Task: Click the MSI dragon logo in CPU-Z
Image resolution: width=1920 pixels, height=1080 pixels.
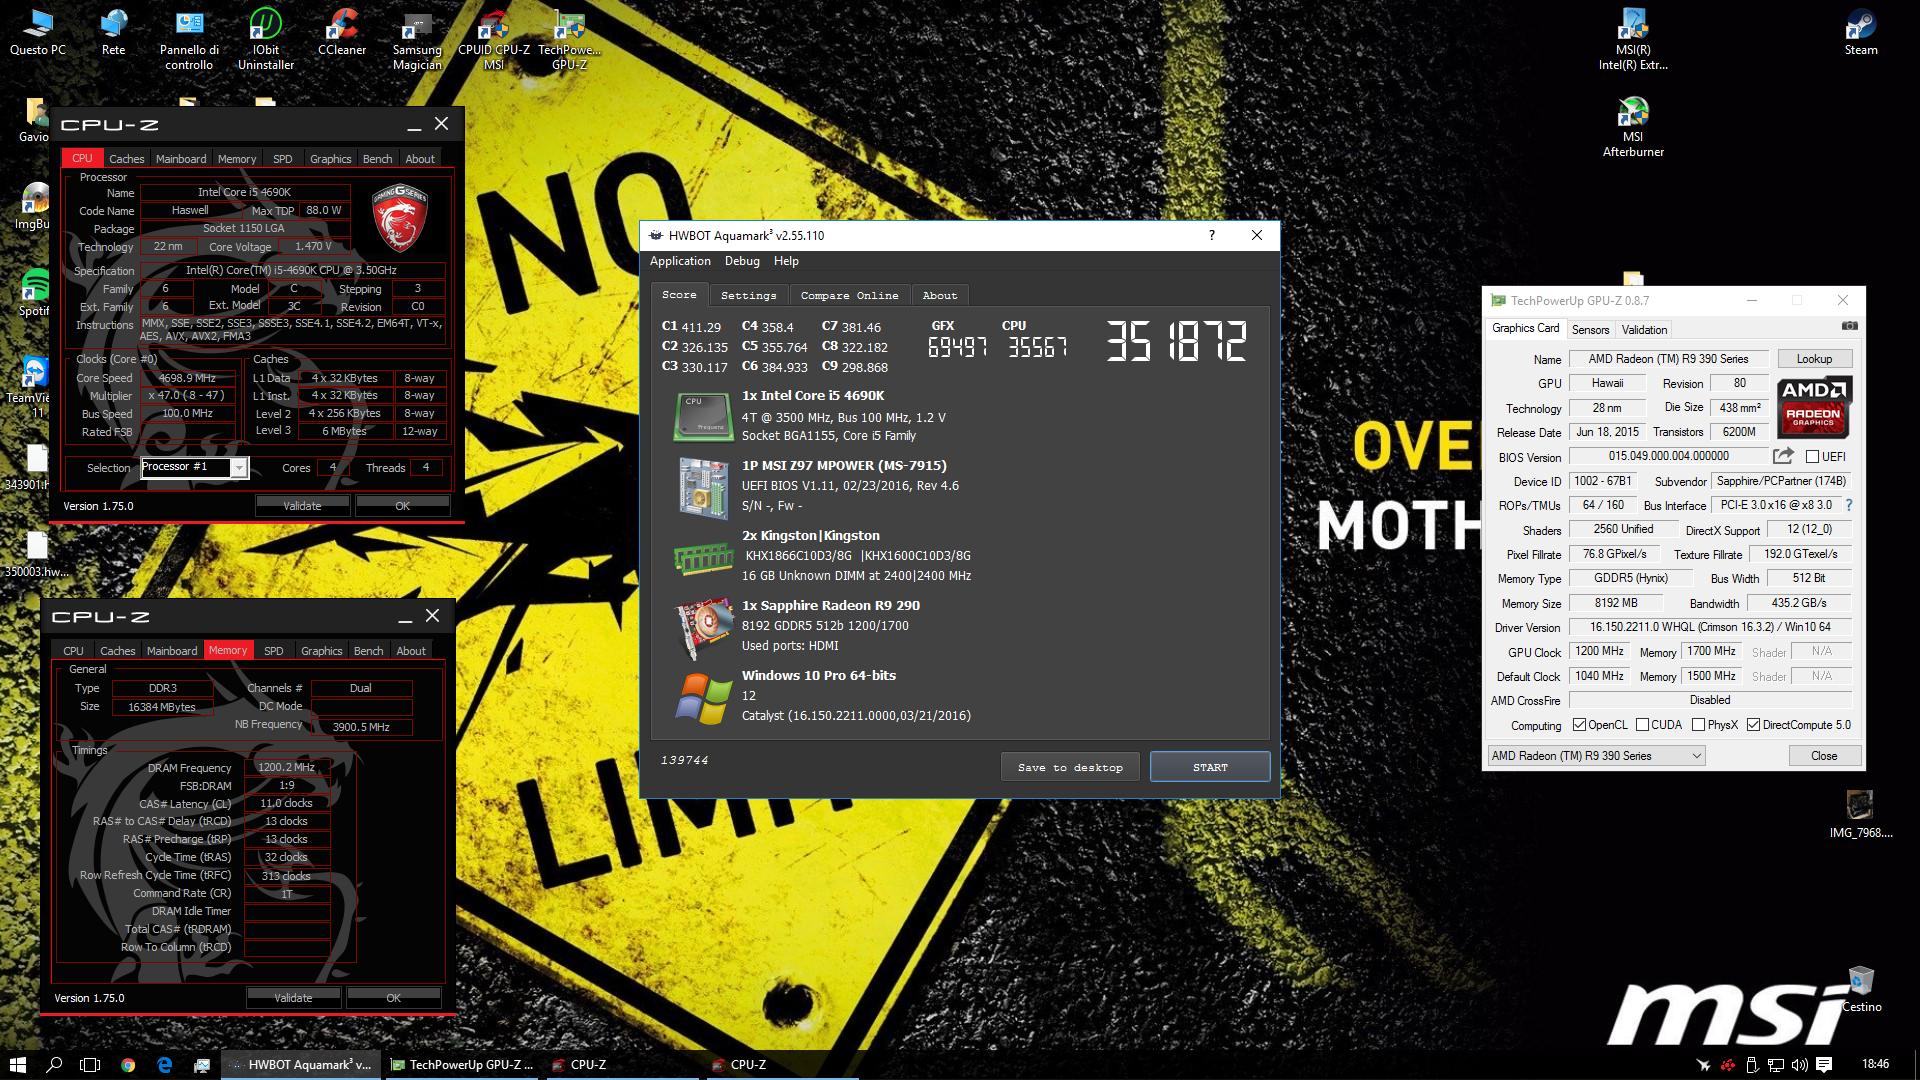Action: click(399, 217)
